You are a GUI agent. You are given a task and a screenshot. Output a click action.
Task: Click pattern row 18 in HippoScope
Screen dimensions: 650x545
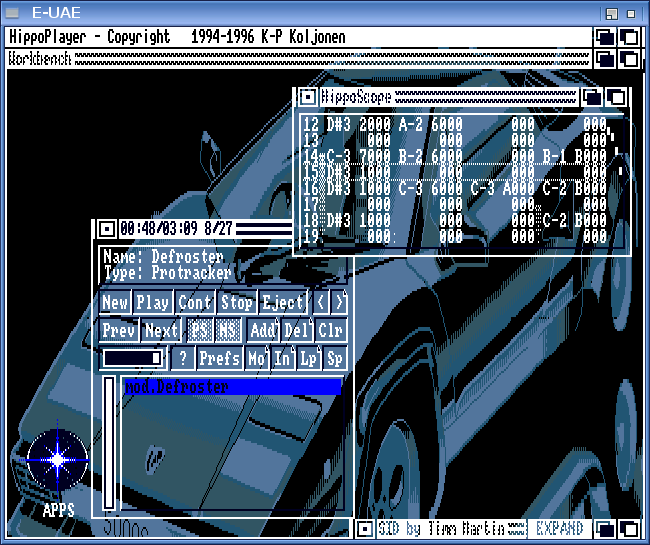click(x=455, y=220)
